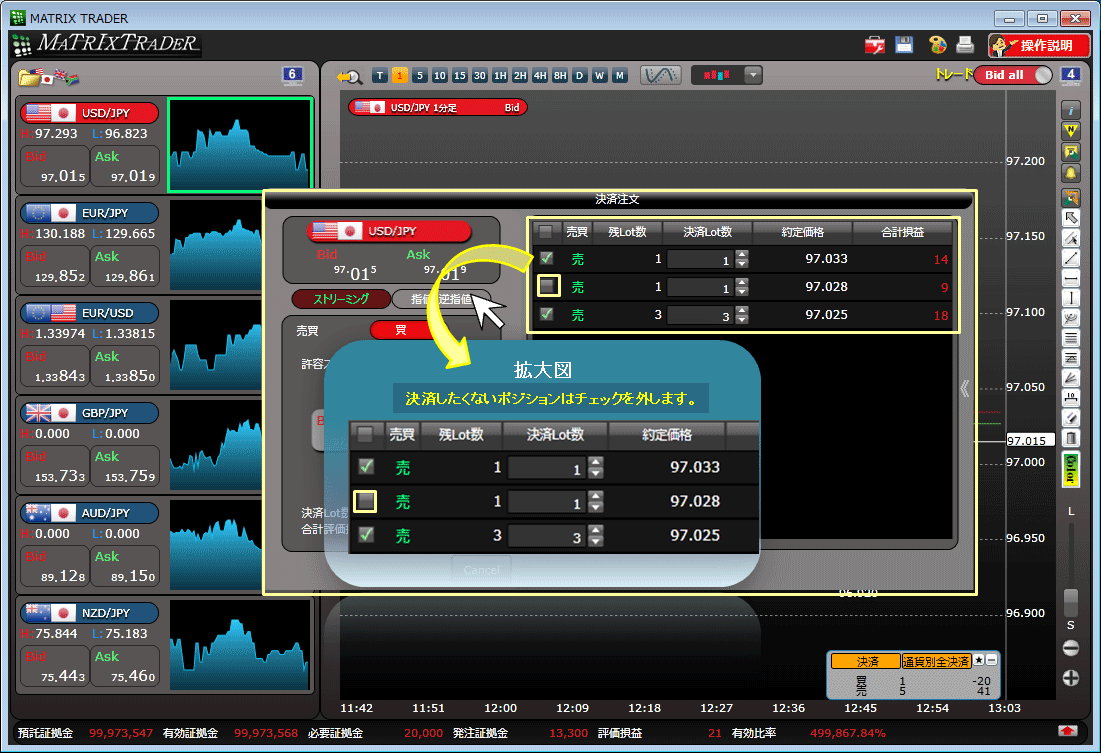Viewport: 1101px width, 753px height.
Task: Click the red icon in status bar corner
Action: coord(1067,731)
